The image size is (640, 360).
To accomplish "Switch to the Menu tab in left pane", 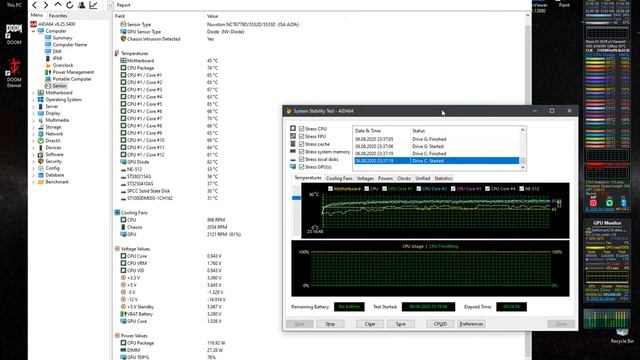I will tap(37, 15).
